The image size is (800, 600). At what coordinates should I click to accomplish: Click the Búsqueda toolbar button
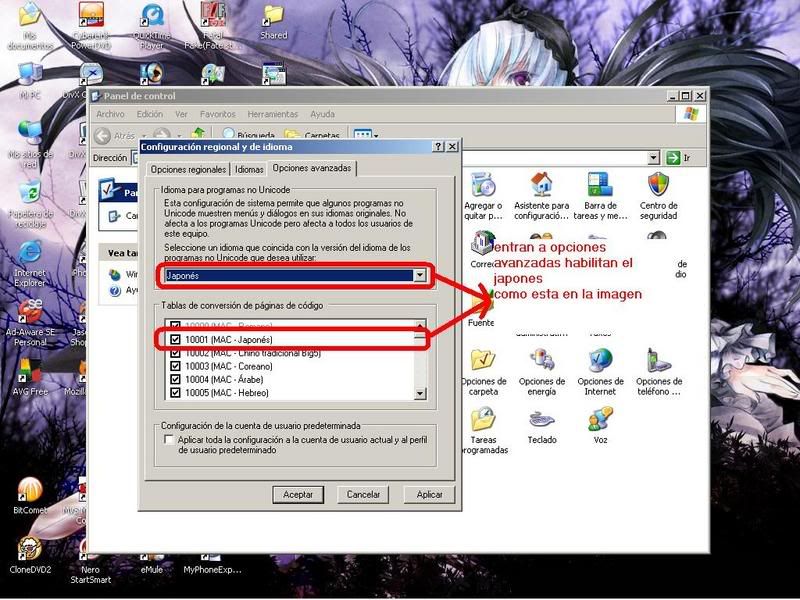[249, 135]
